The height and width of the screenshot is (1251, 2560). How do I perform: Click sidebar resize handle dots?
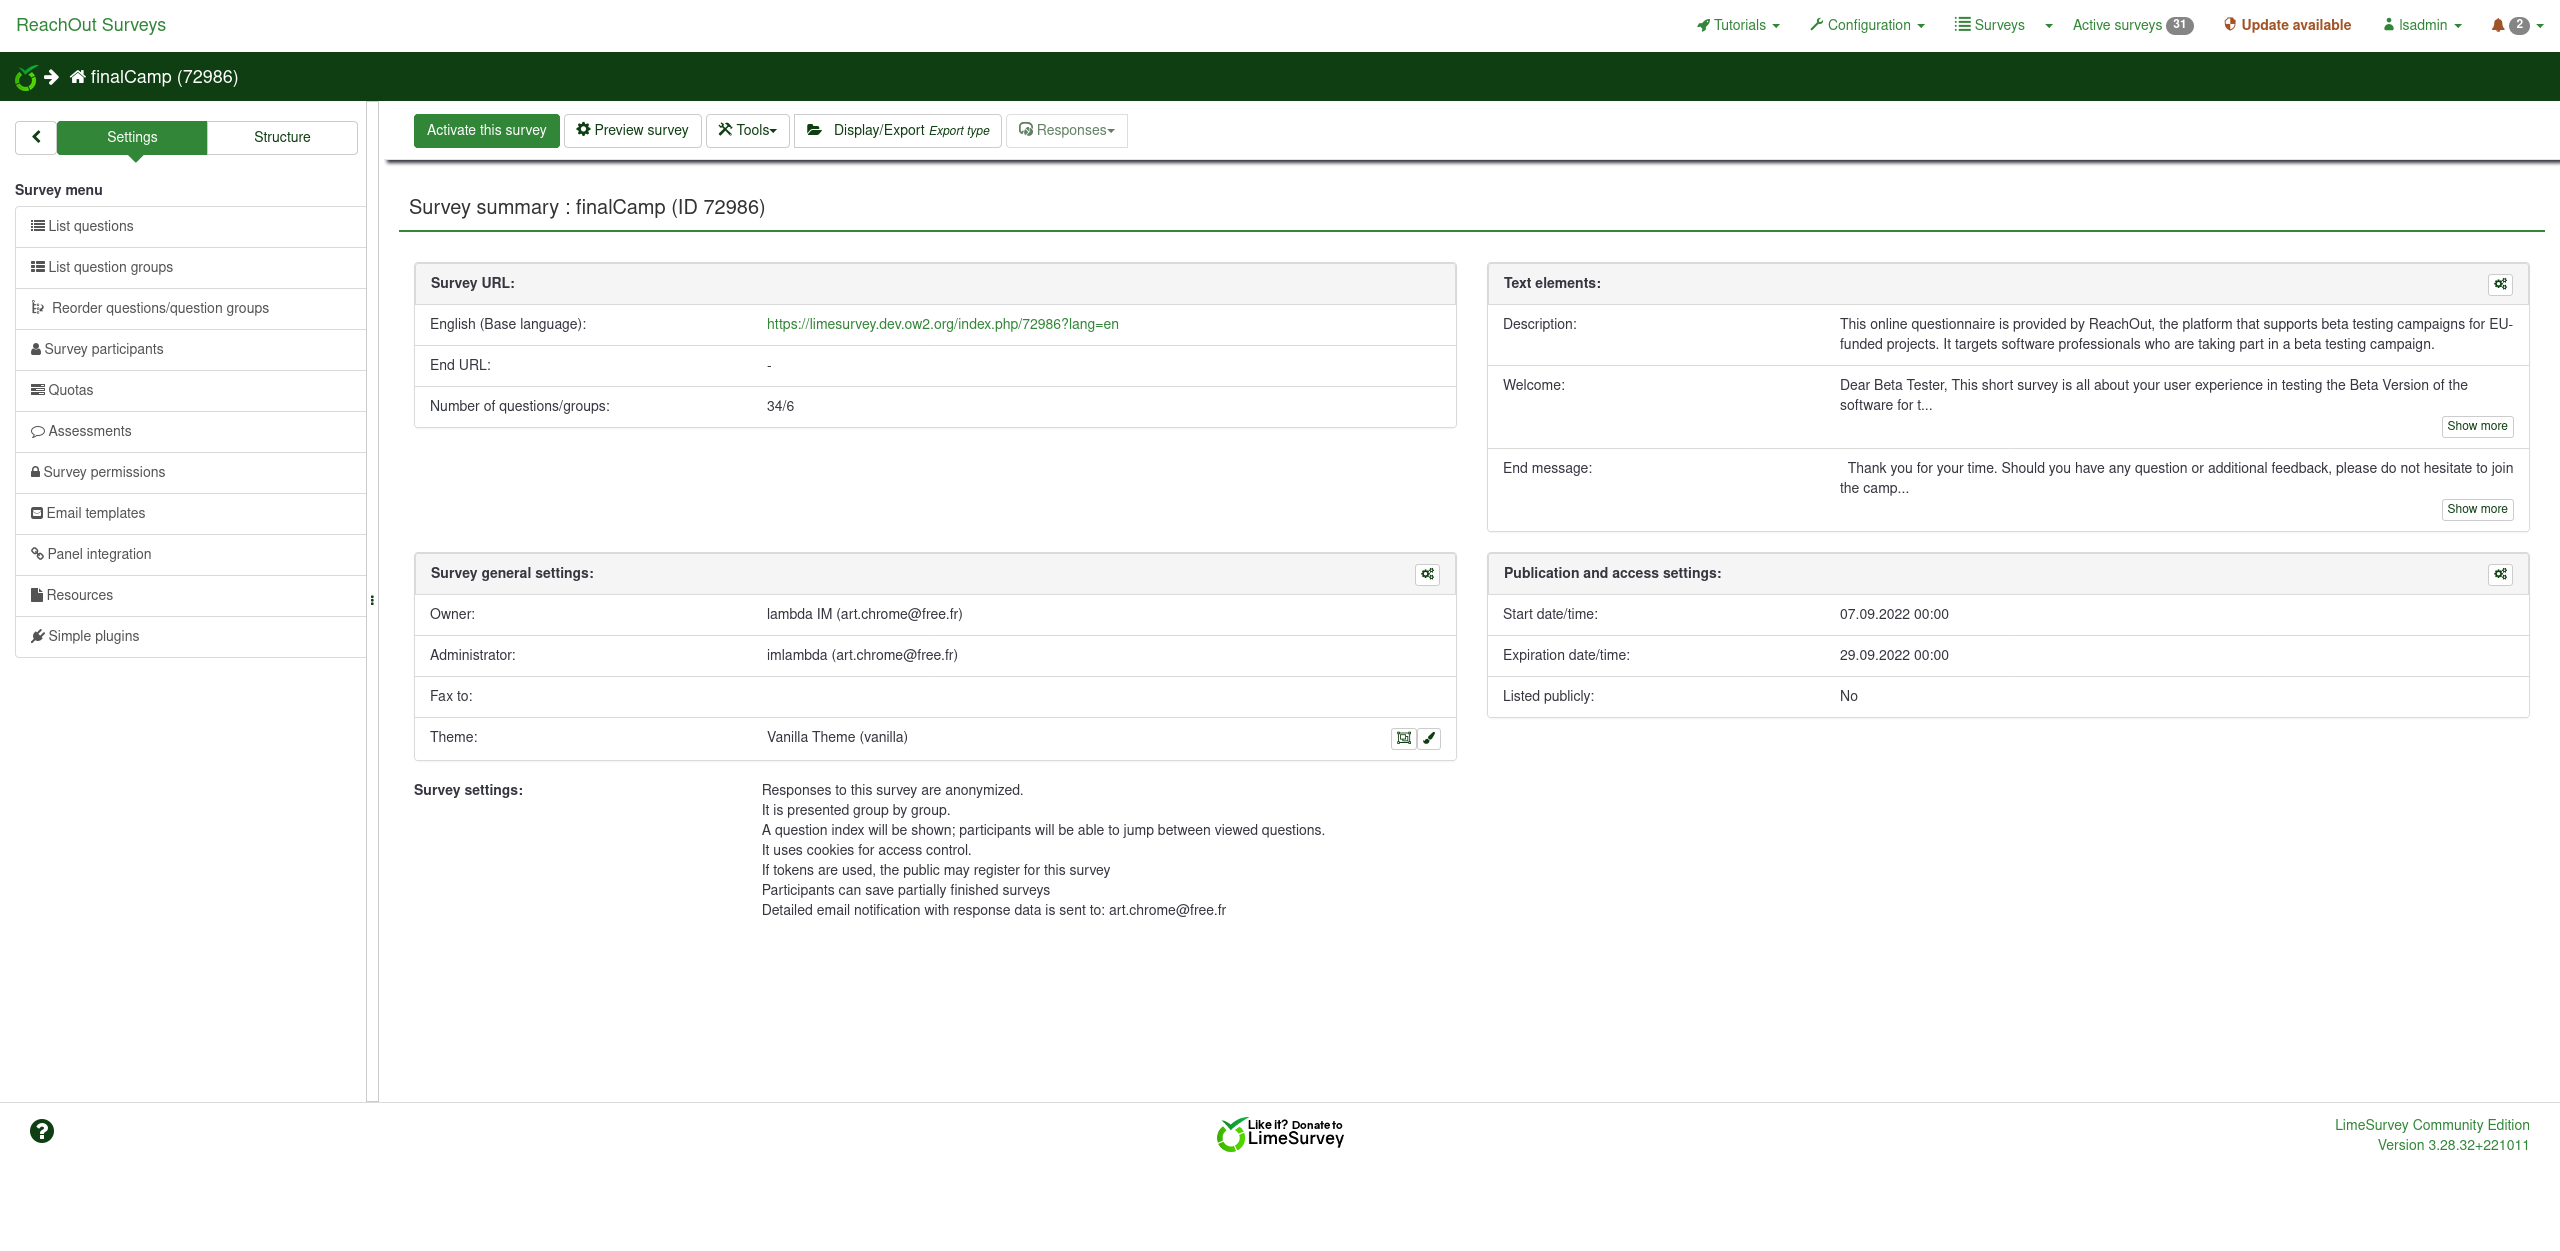coord(372,601)
